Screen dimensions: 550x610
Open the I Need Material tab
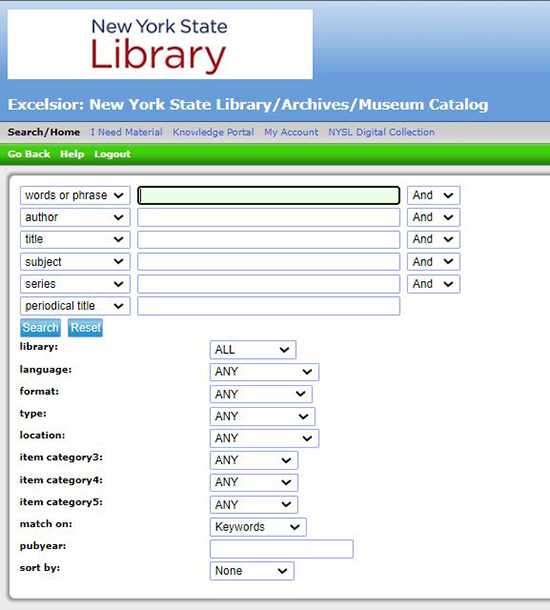point(126,132)
